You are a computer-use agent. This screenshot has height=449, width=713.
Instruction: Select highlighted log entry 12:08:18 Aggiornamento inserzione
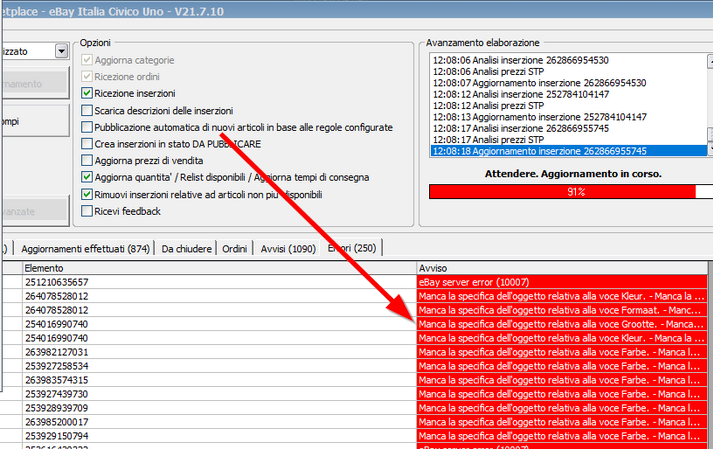pyautogui.click(x=568, y=151)
